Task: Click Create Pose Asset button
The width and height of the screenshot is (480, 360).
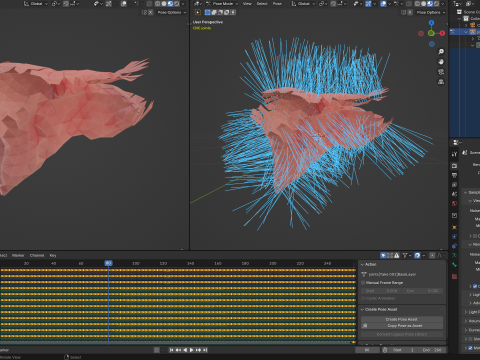Action: coord(402,319)
